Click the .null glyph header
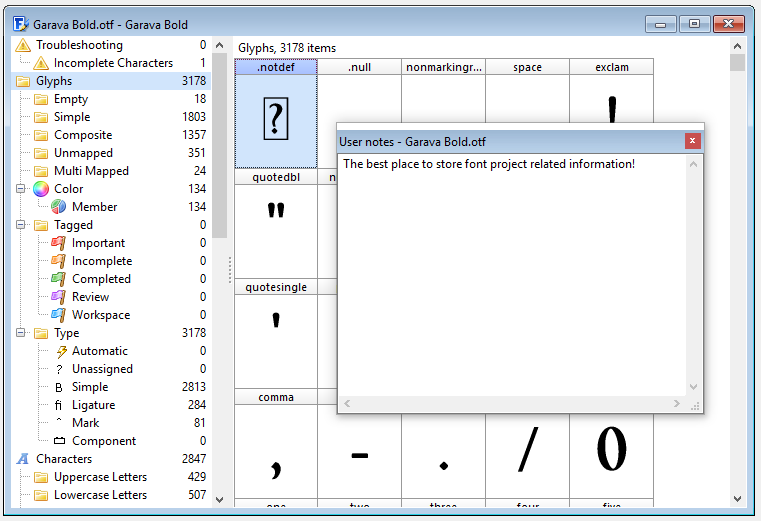Image resolution: width=761 pixels, height=521 pixels. pos(360,67)
